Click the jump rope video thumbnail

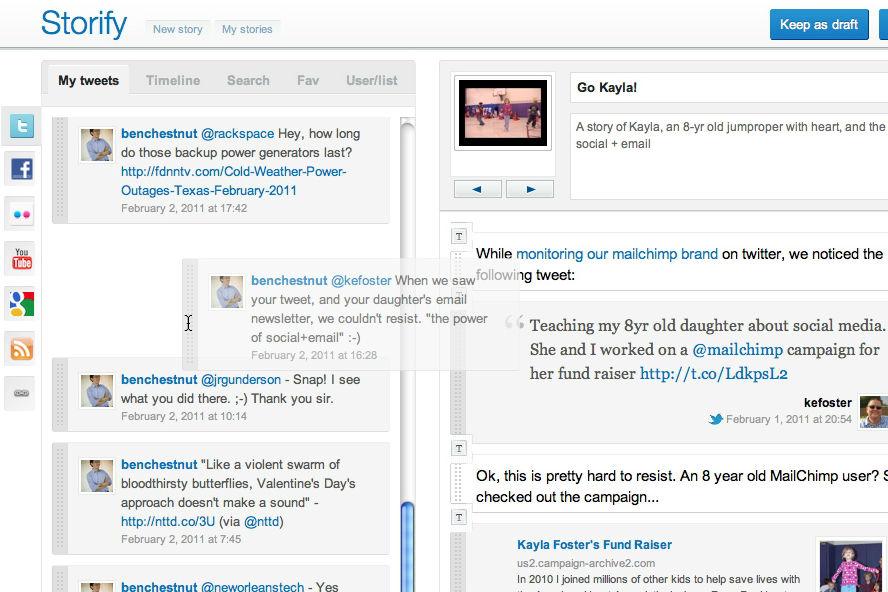click(x=503, y=113)
